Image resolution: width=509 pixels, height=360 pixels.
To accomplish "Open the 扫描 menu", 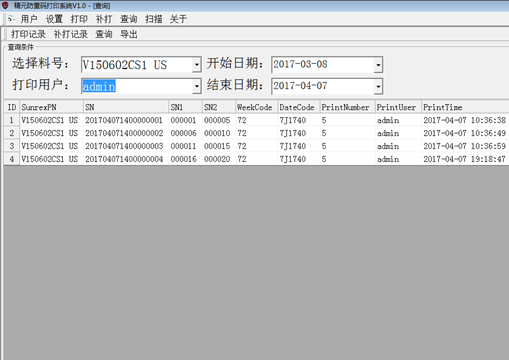I will 154,19.
